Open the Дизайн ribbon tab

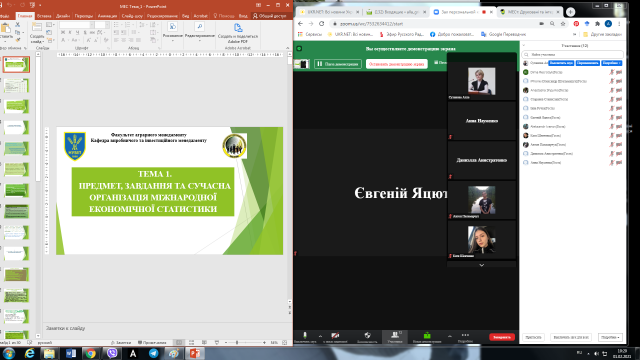pos(63,16)
